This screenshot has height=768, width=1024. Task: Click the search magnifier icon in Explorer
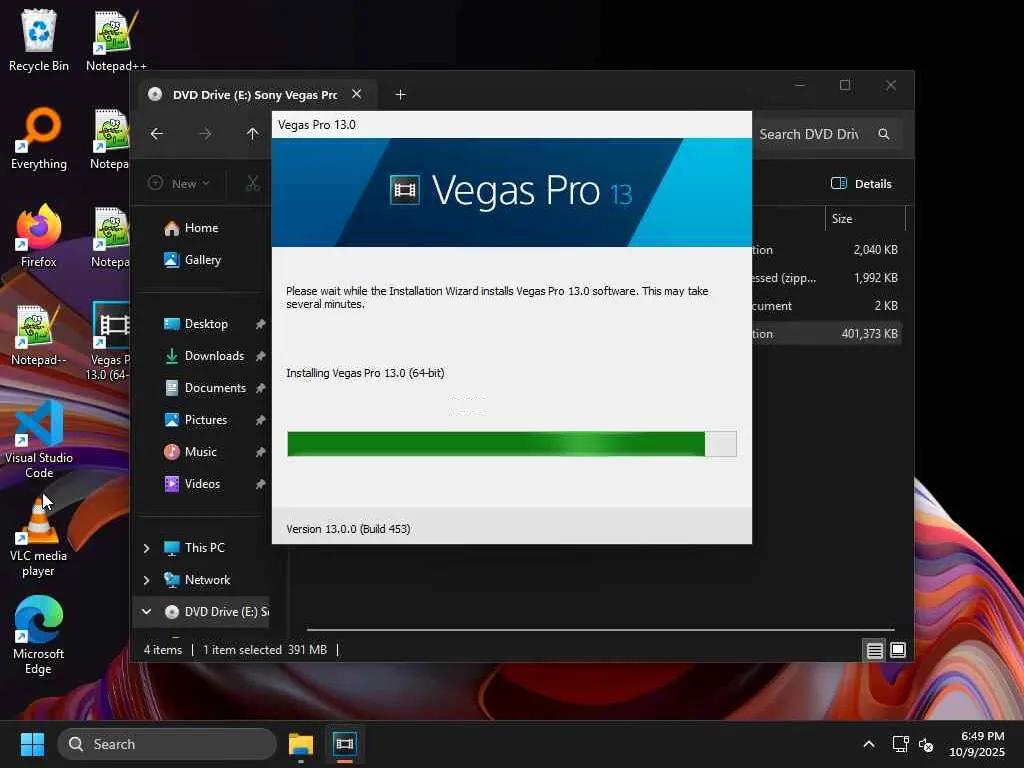[x=884, y=134]
